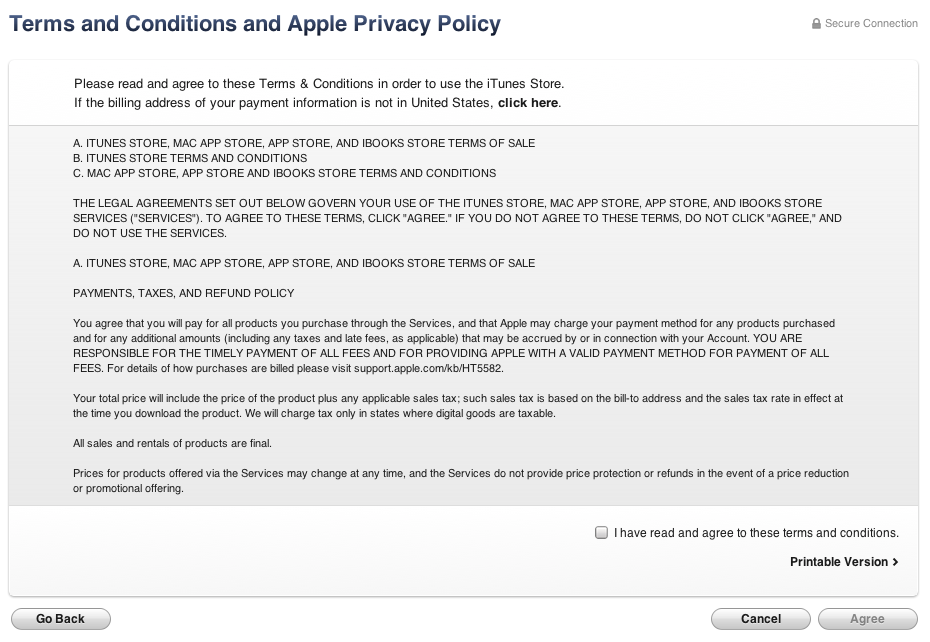The width and height of the screenshot is (930, 642).
Task: Click the chevron next to Printable Version
Action: [895, 562]
